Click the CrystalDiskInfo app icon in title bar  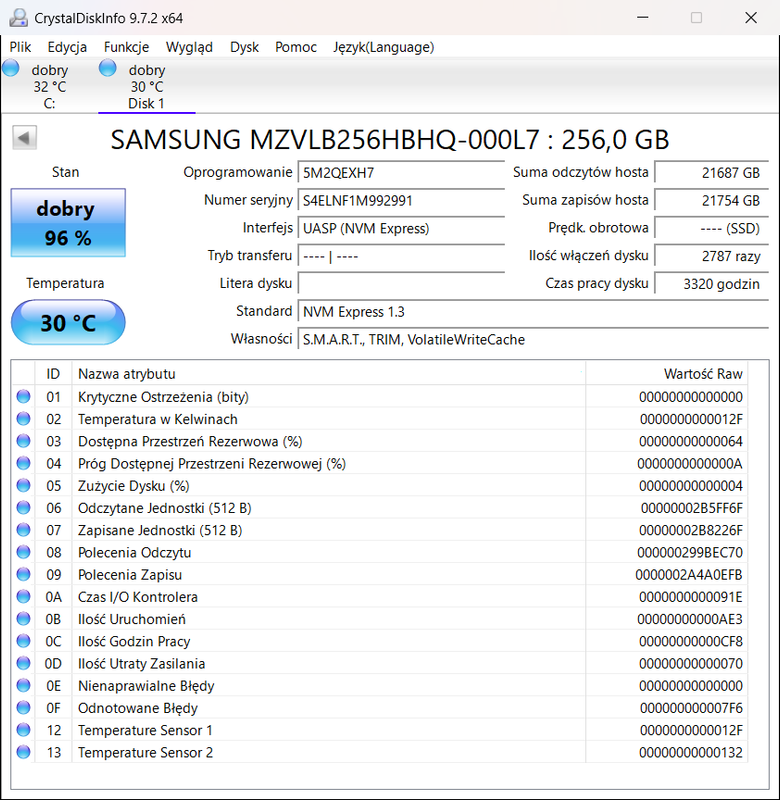tap(18, 18)
